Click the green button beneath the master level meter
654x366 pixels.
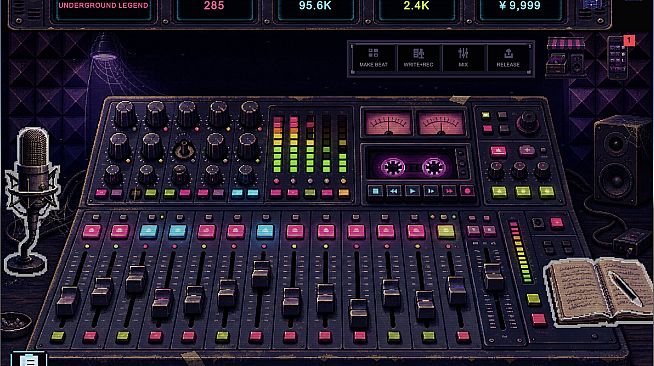(x=533, y=299)
